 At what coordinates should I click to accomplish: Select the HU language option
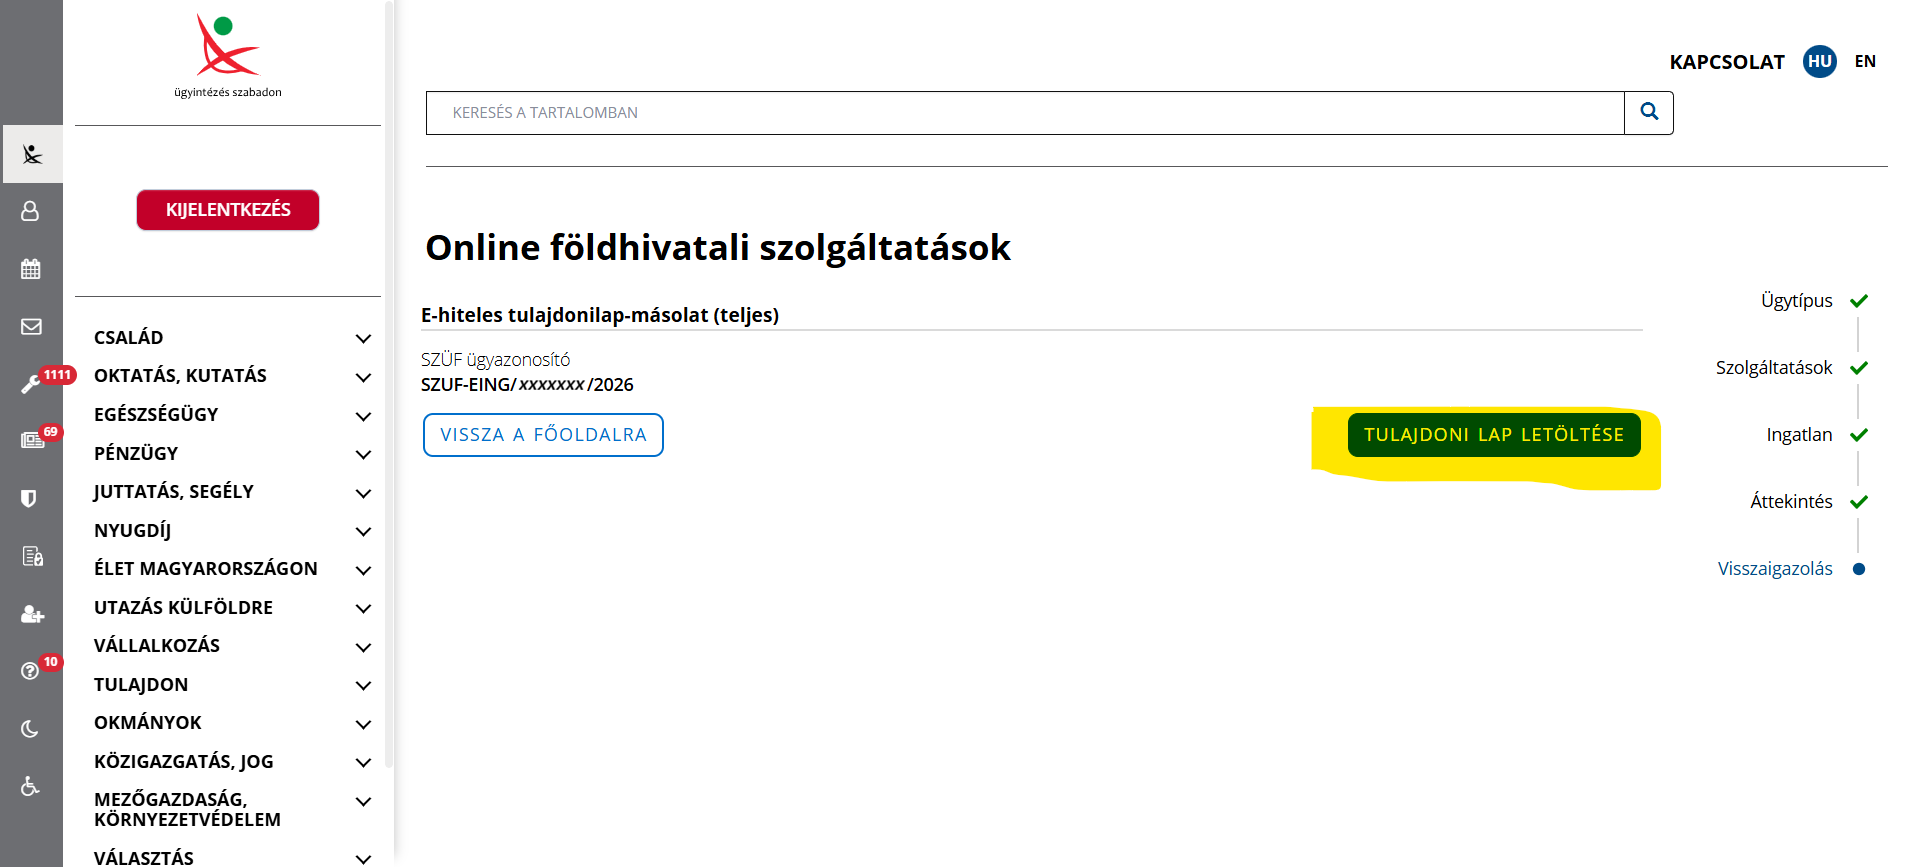tap(1819, 62)
